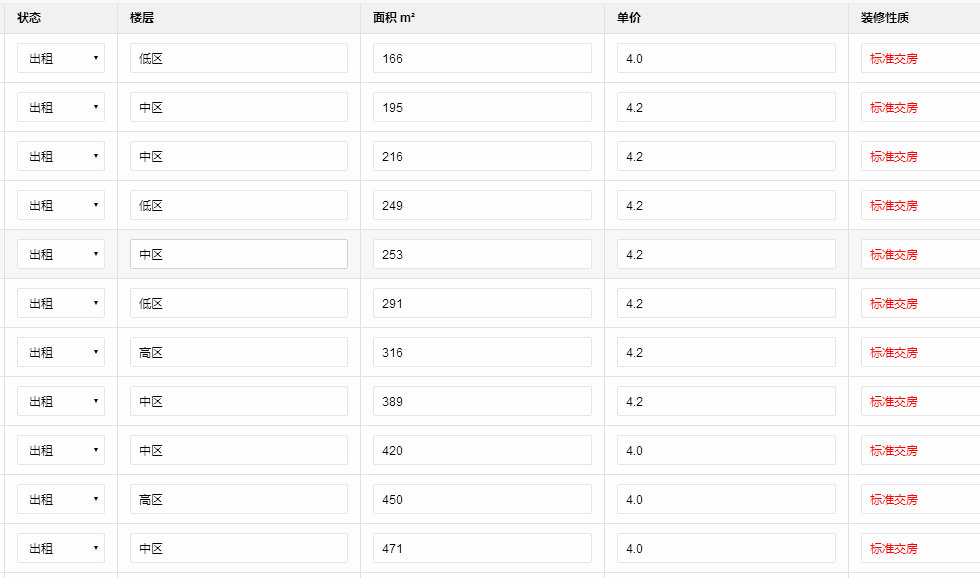
Task: Click the 楼层 field in the 166 area row
Action: pyautogui.click(x=239, y=59)
